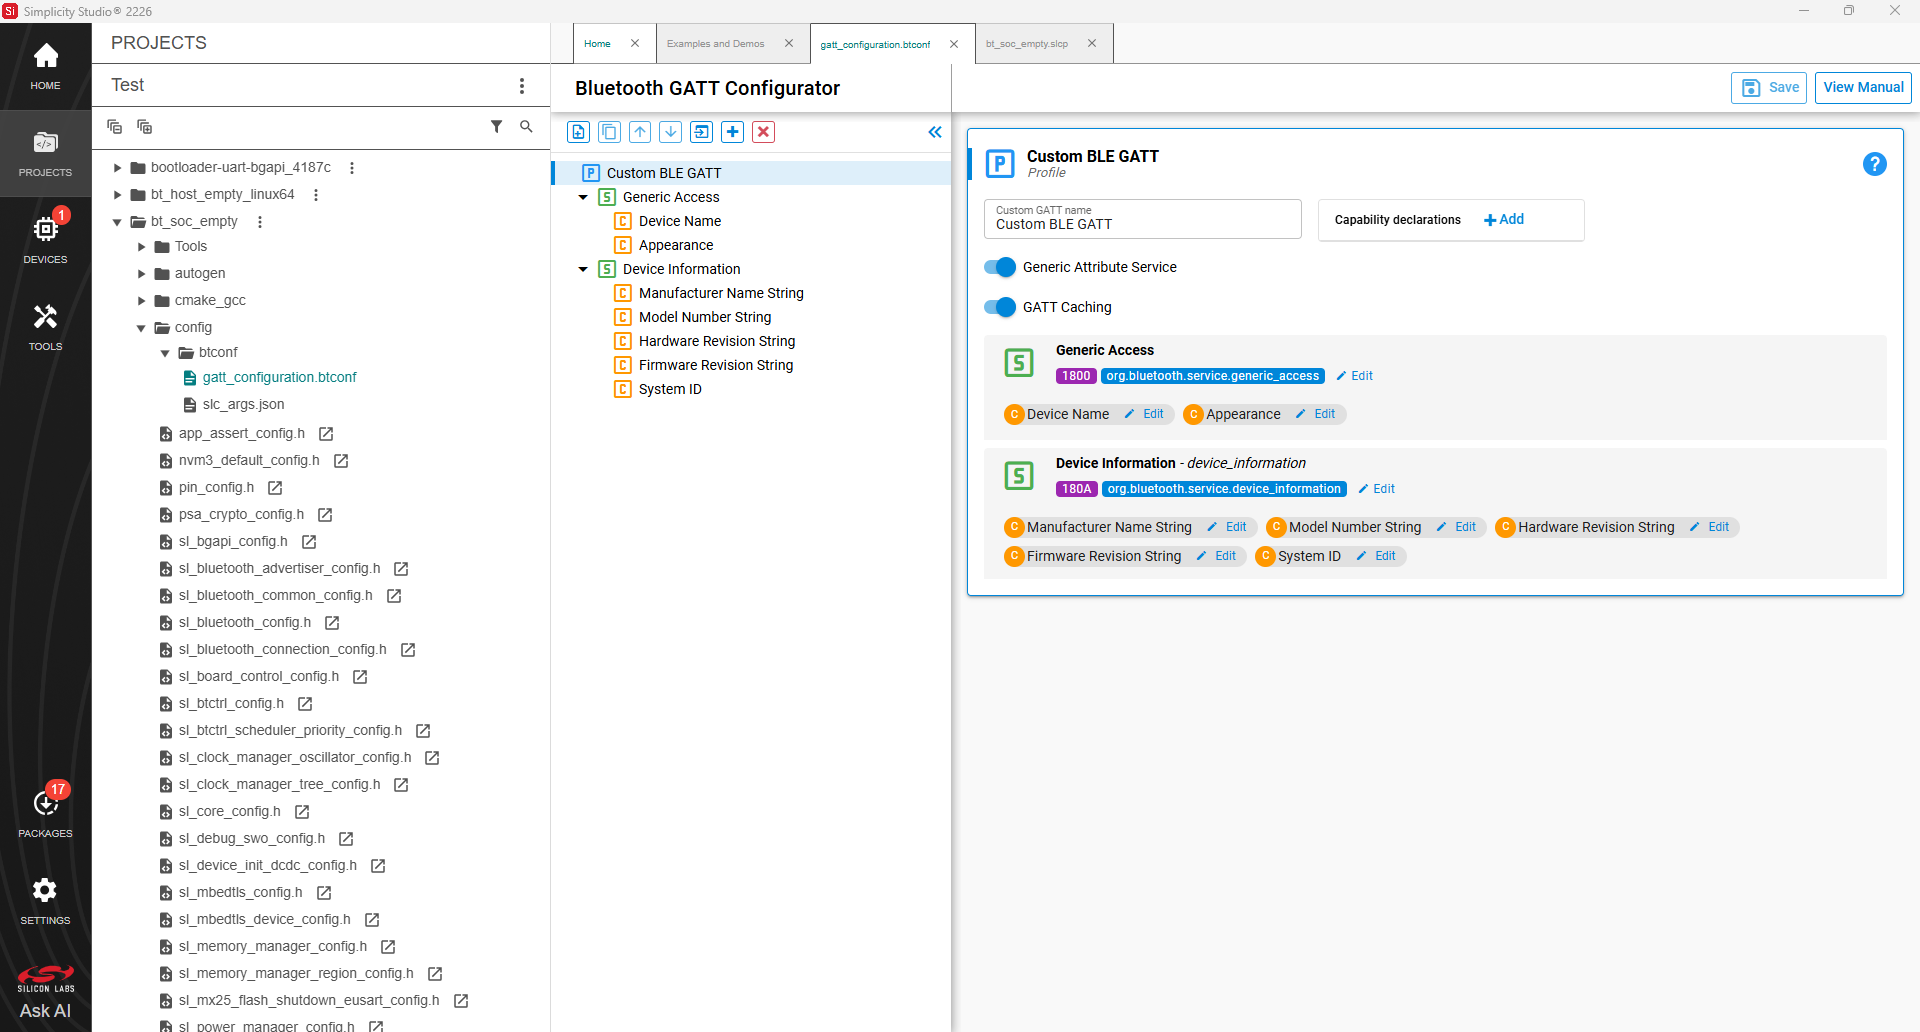
Task: Open the project tree filter
Action: (496, 127)
